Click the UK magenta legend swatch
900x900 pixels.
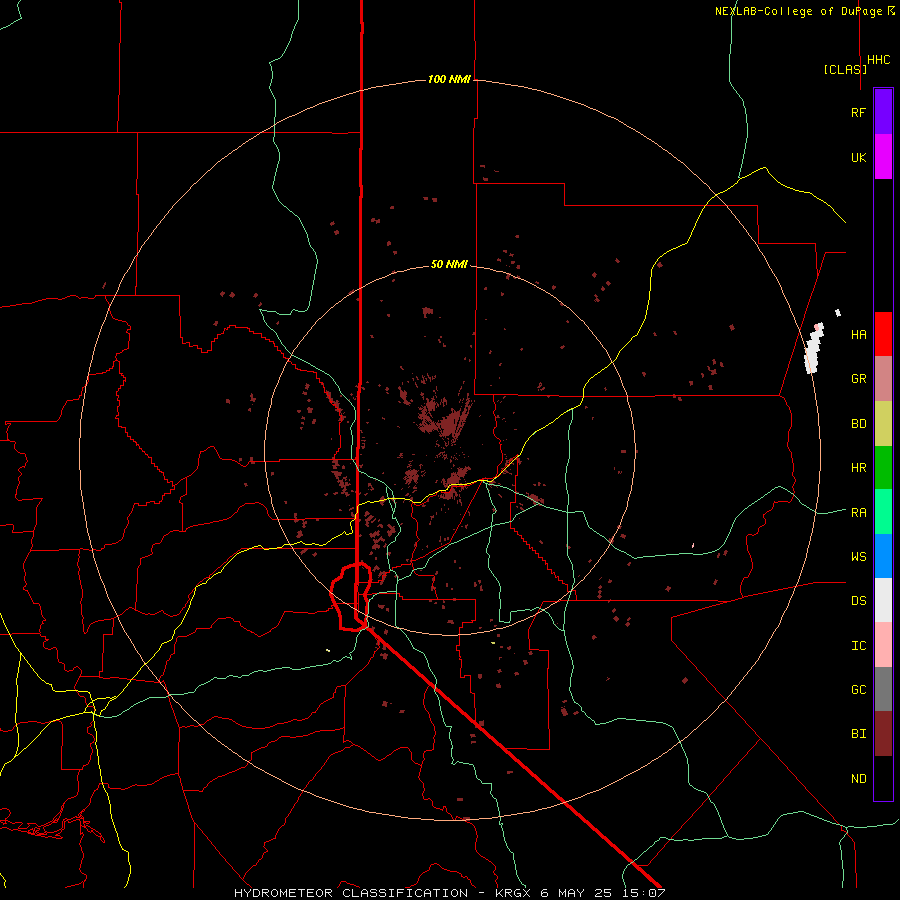[883, 157]
